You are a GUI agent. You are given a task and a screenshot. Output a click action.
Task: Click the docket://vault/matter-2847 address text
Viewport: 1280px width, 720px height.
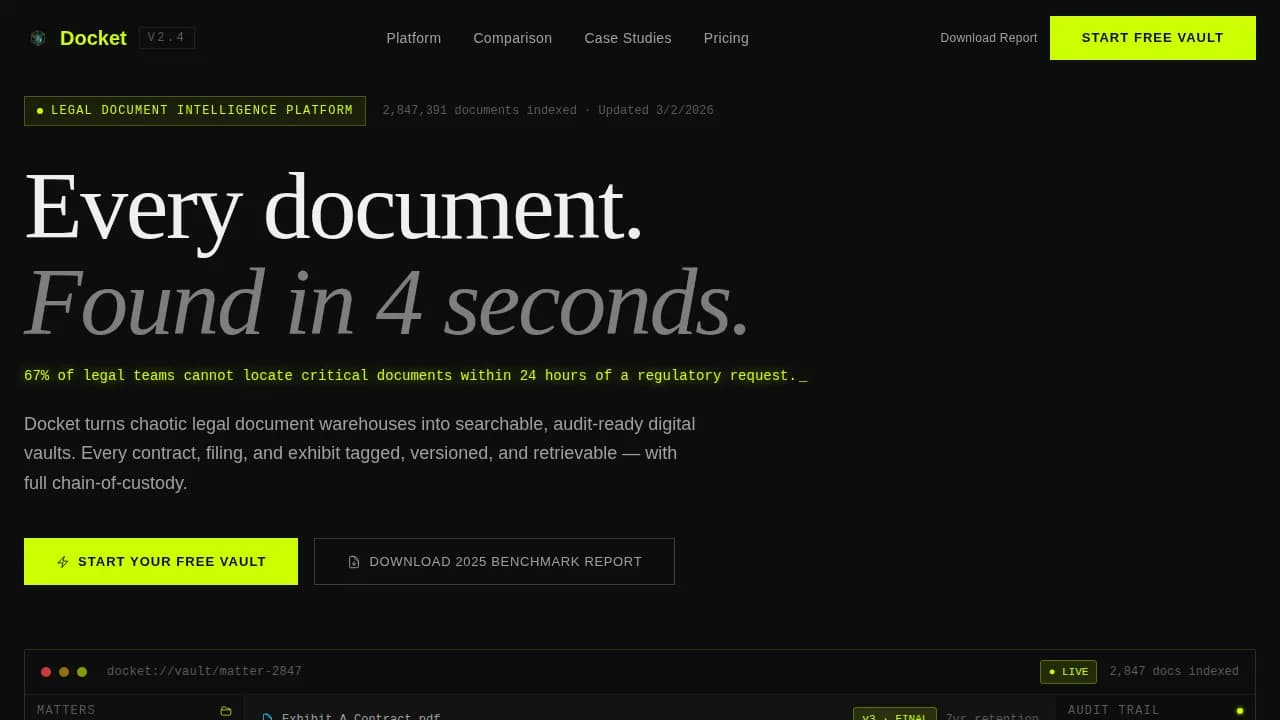pyautogui.click(x=204, y=672)
